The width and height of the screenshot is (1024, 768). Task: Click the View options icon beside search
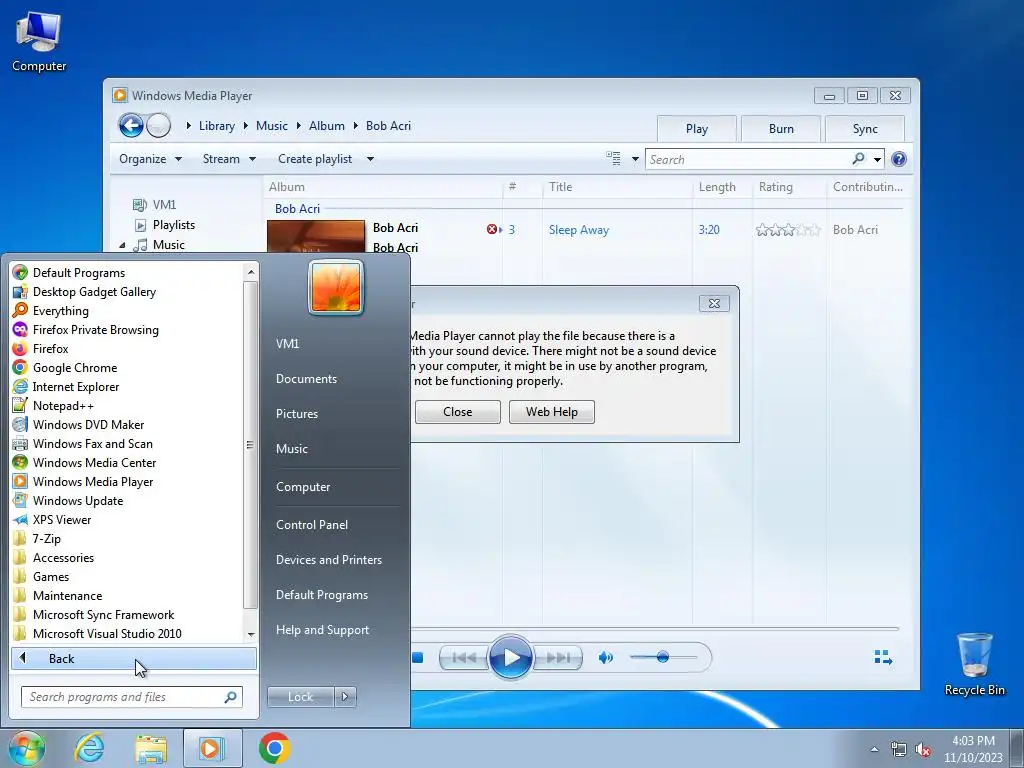point(613,159)
